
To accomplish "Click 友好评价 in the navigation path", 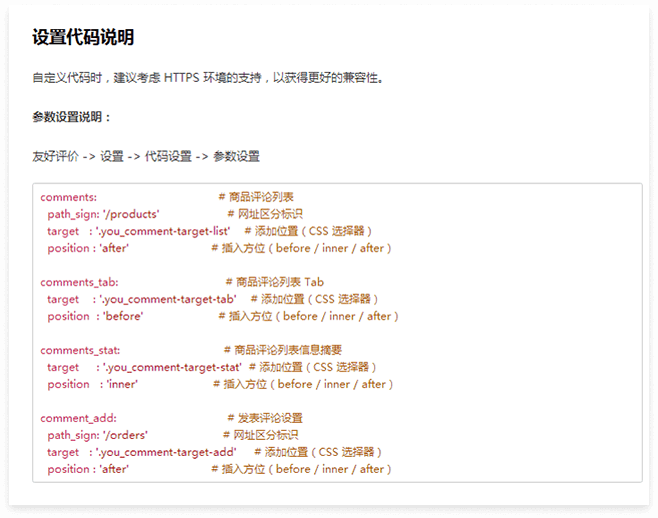I will pyautogui.click(x=55, y=156).
